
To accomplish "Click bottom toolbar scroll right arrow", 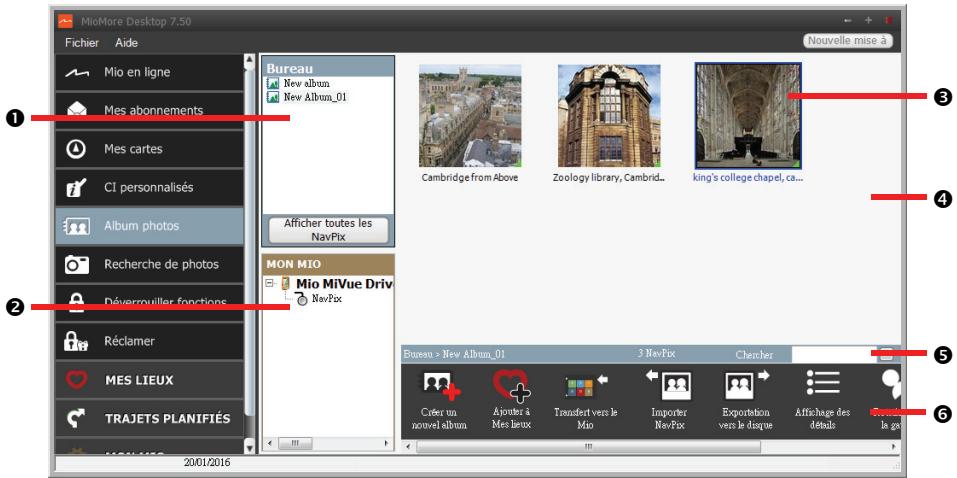I will 895,446.
